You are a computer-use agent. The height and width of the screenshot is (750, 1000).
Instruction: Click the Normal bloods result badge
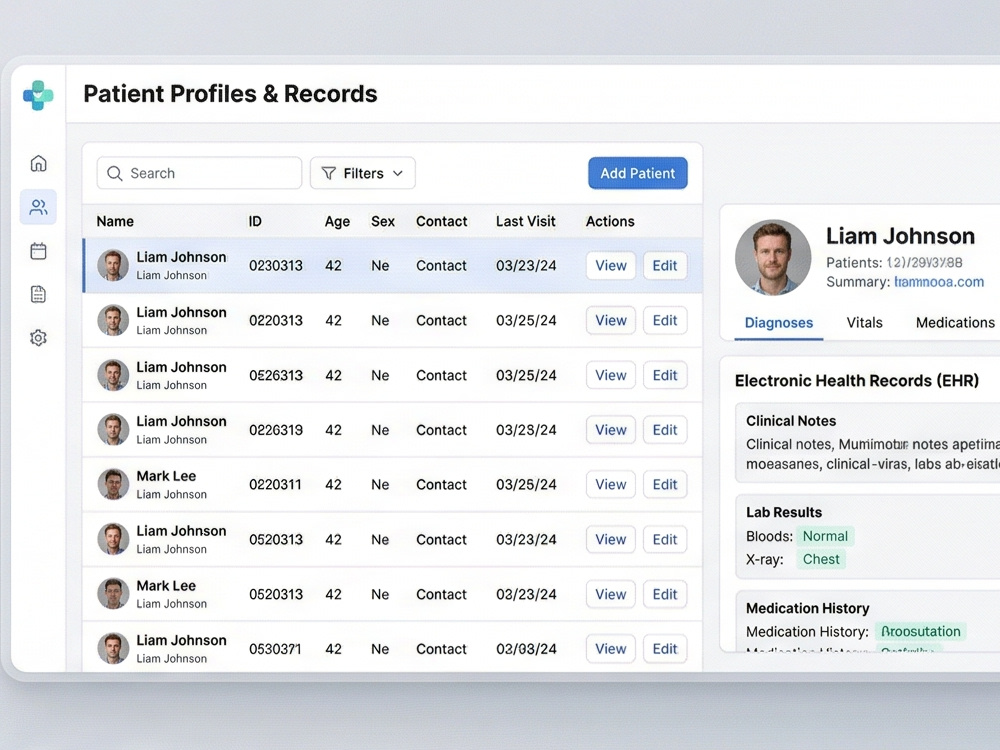(825, 536)
